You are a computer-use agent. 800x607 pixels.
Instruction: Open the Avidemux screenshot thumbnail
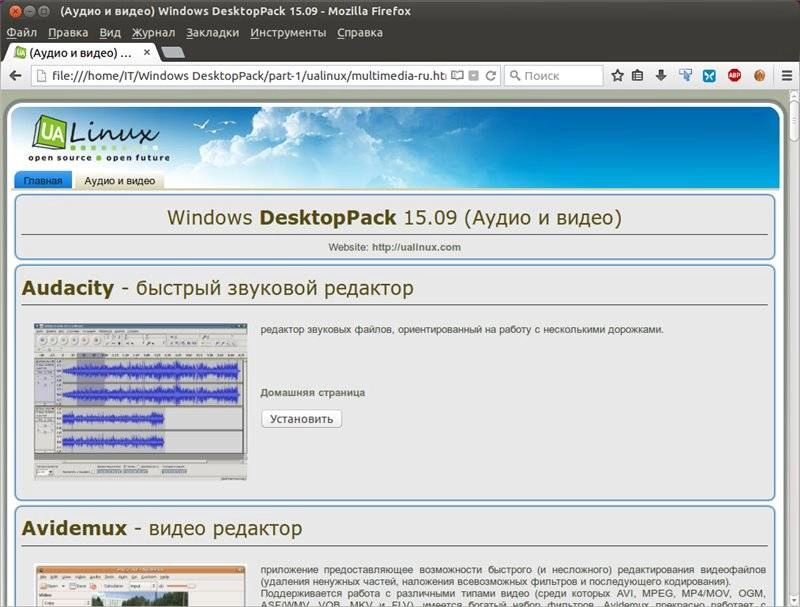point(140,585)
